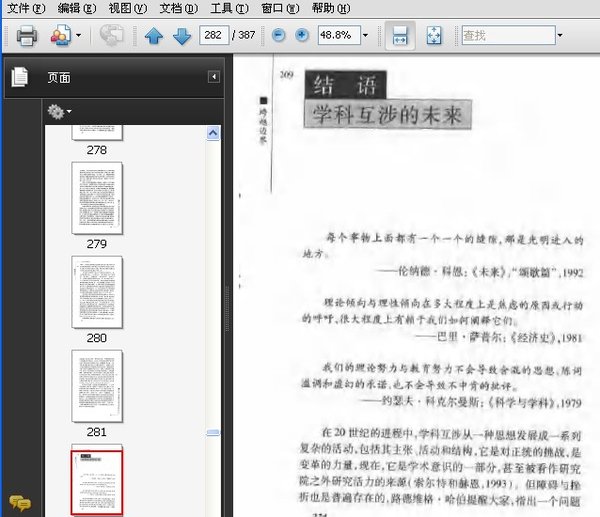Click the fit one full page icon
This screenshot has width=600, height=517.
click(434, 36)
